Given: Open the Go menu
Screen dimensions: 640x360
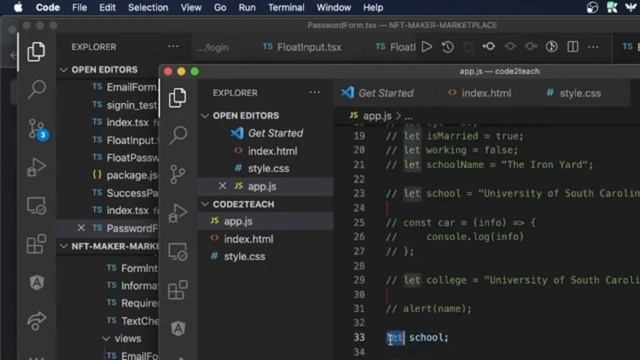Looking at the screenshot, I should point(220,7).
